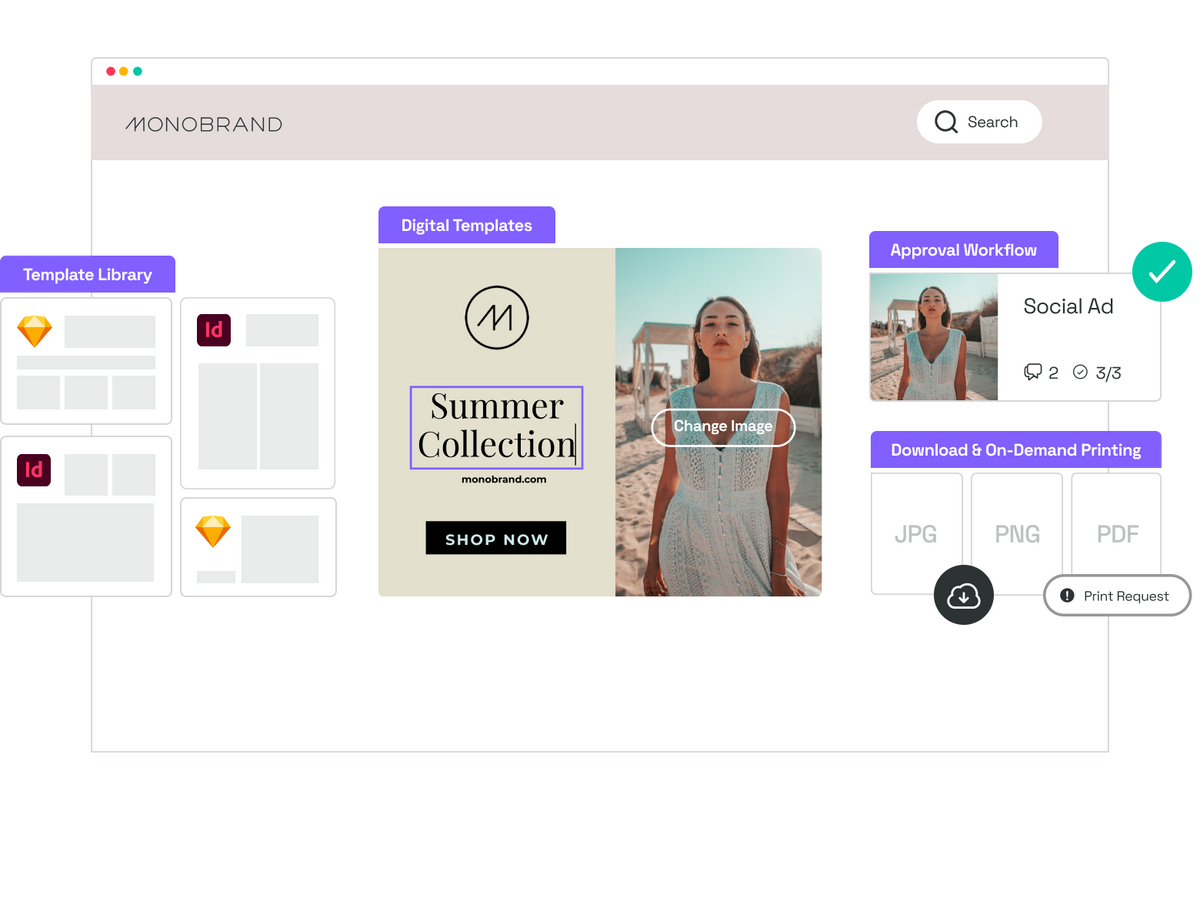The image size is (1200, 902).
Task: Click the comment count 2
Action: coord(1053,373)
